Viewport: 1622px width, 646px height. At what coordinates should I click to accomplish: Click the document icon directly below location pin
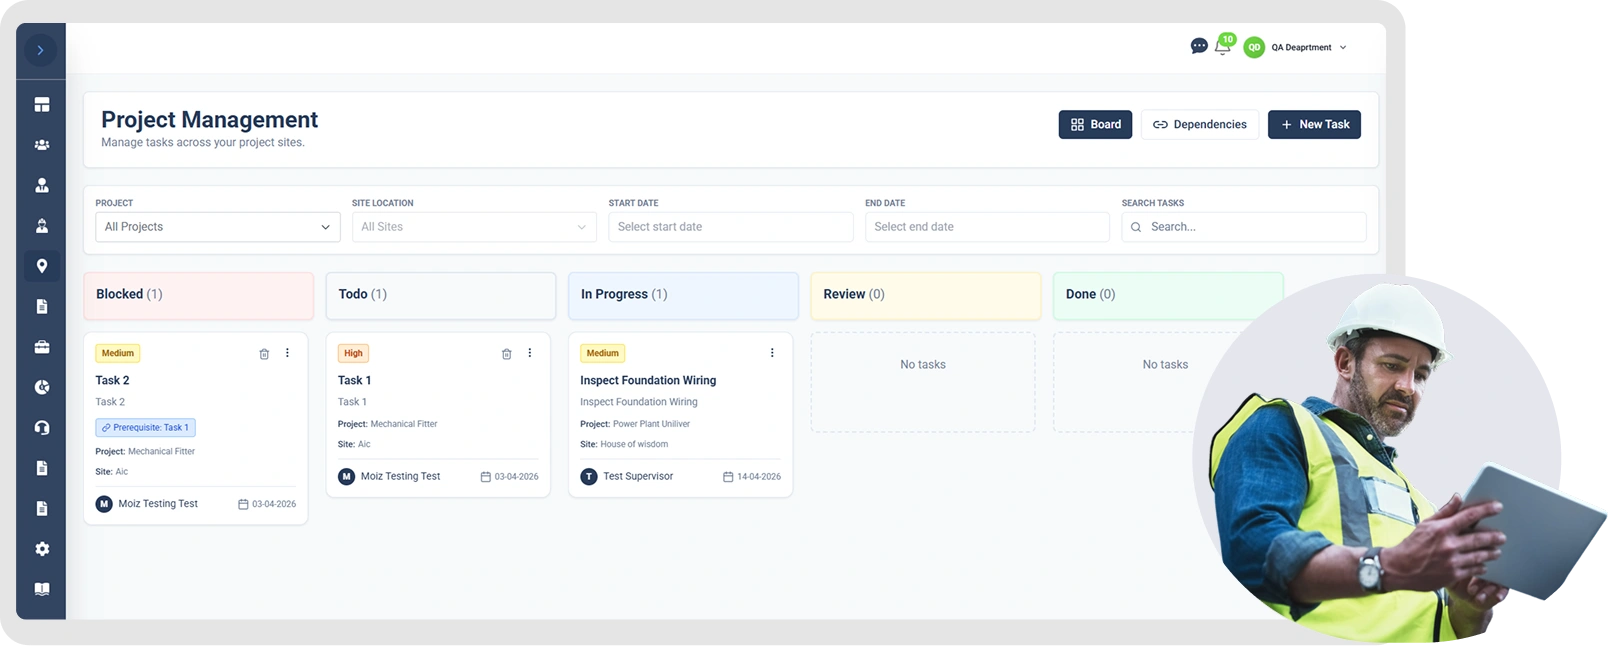click(42, 307)
